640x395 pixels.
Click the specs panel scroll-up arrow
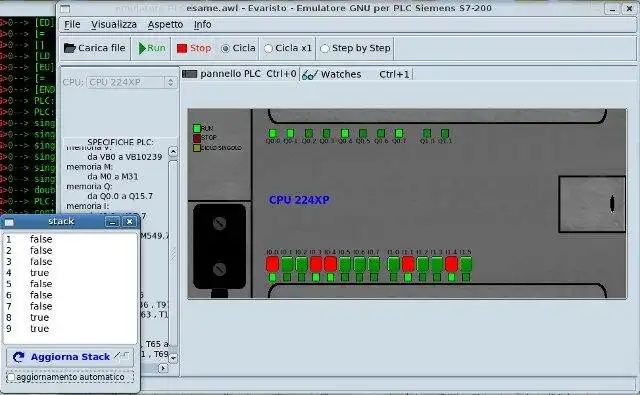click(173, 152)
